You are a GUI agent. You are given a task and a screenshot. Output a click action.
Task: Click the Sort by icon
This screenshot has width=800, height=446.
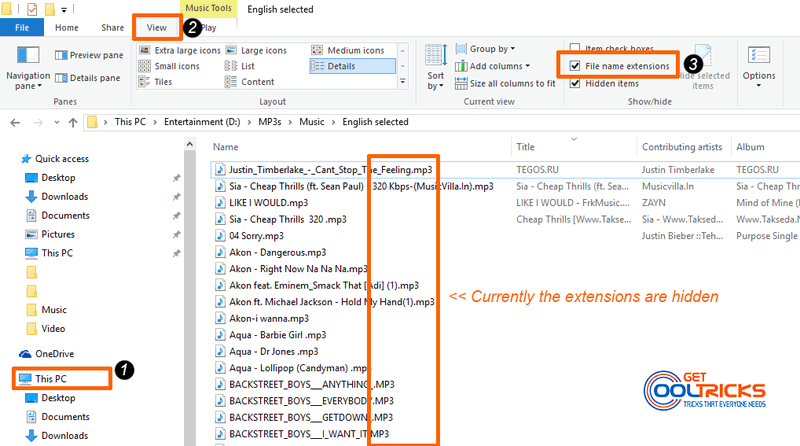pyautogui.click(x=436, y=67)
